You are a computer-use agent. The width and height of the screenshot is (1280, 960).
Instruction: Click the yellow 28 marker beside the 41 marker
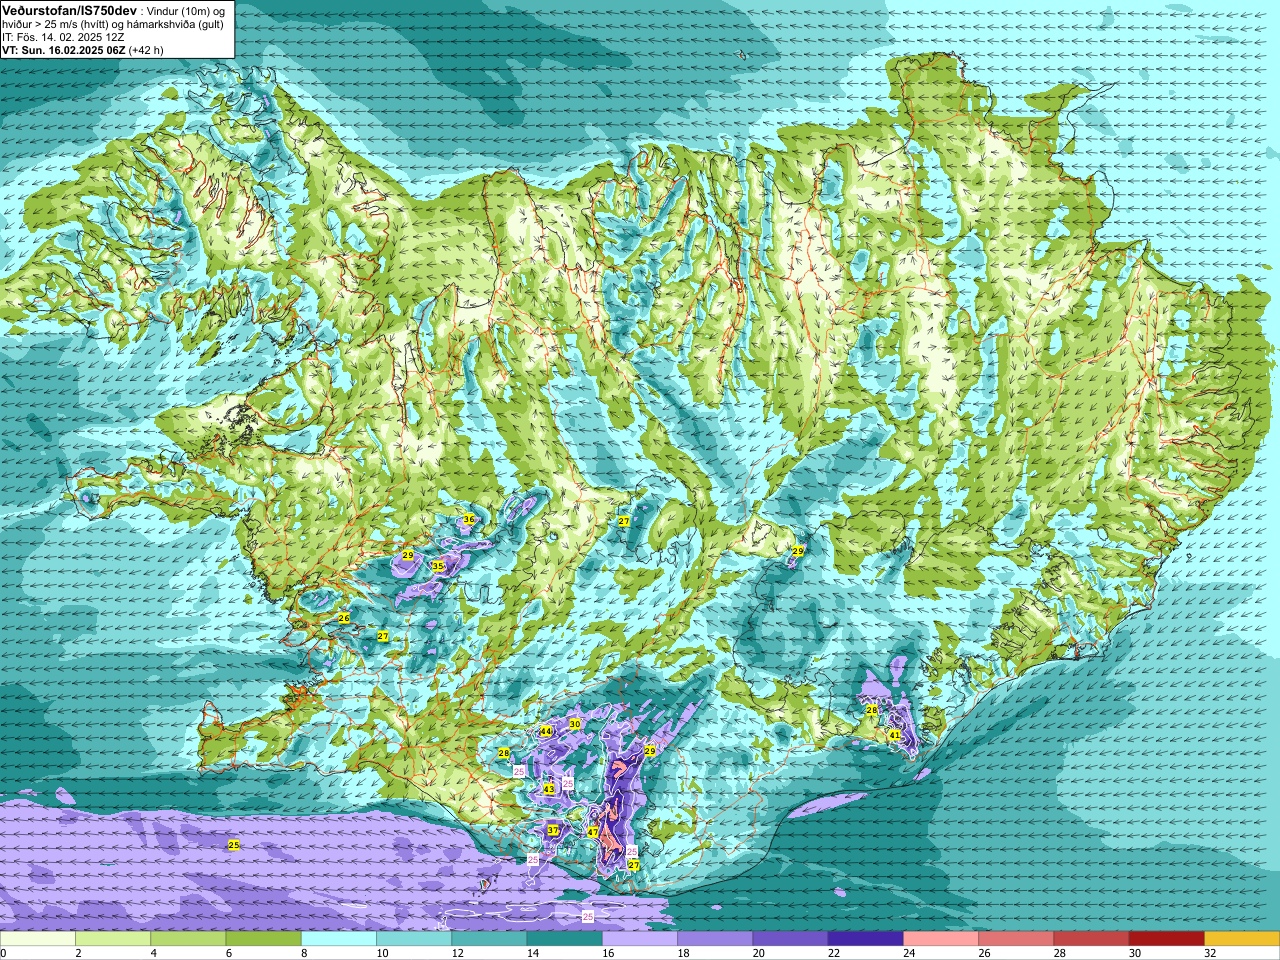[x=872, y=710]
